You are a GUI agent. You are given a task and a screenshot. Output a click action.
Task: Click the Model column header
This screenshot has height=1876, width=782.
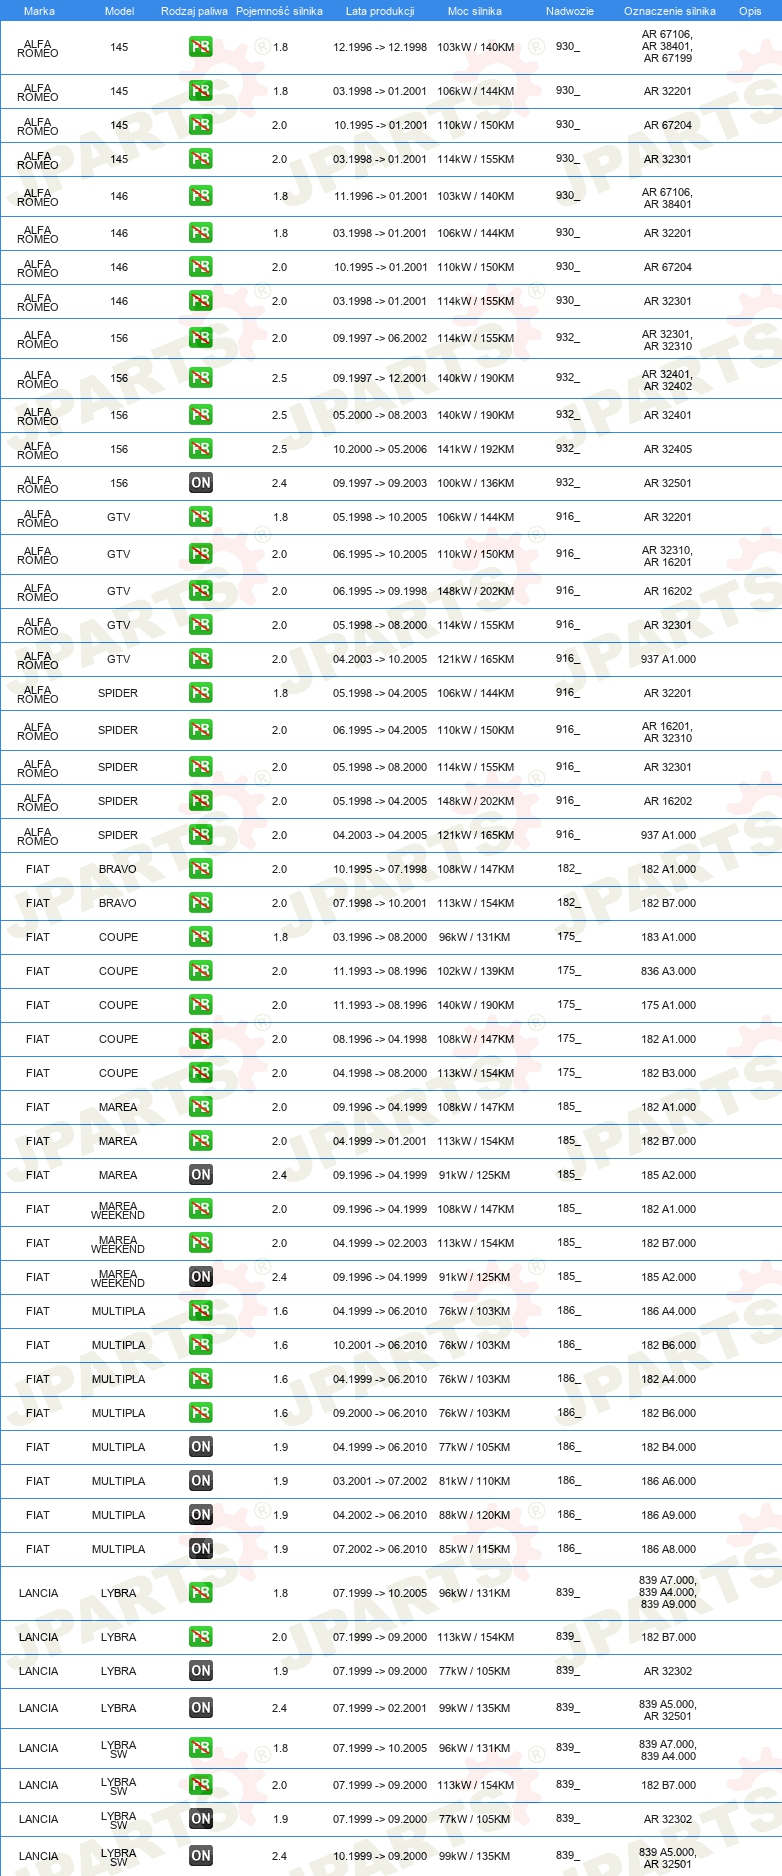point(120,11)
